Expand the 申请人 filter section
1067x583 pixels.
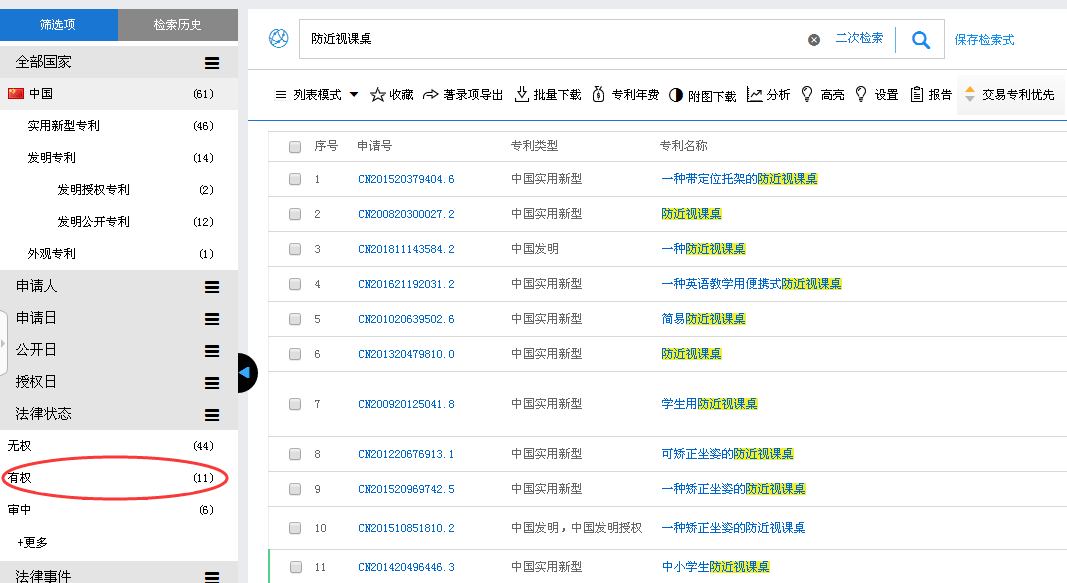point(212,287)
